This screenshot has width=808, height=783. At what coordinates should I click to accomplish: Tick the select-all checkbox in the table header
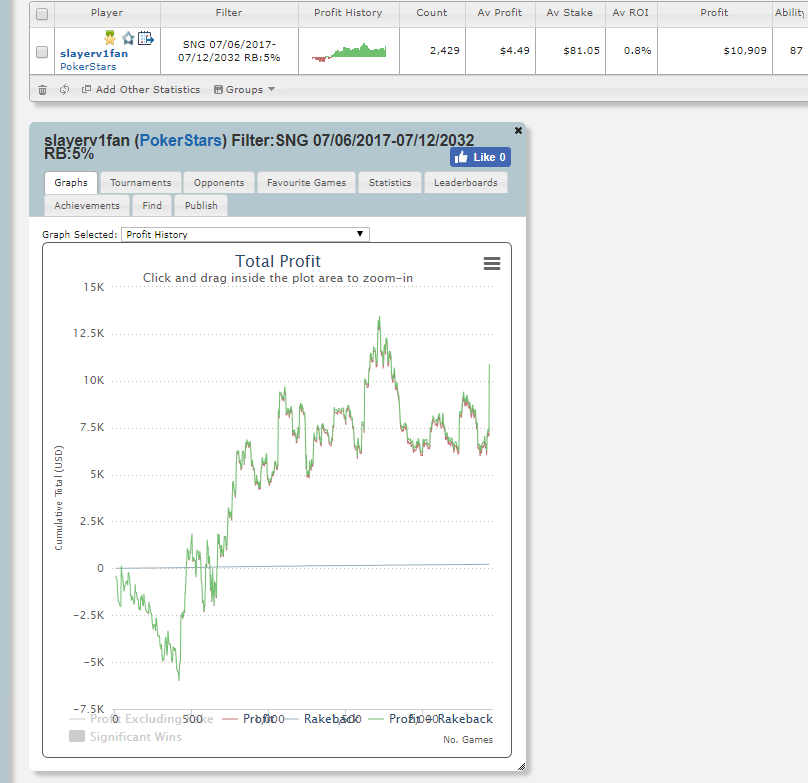coord(42,14)
